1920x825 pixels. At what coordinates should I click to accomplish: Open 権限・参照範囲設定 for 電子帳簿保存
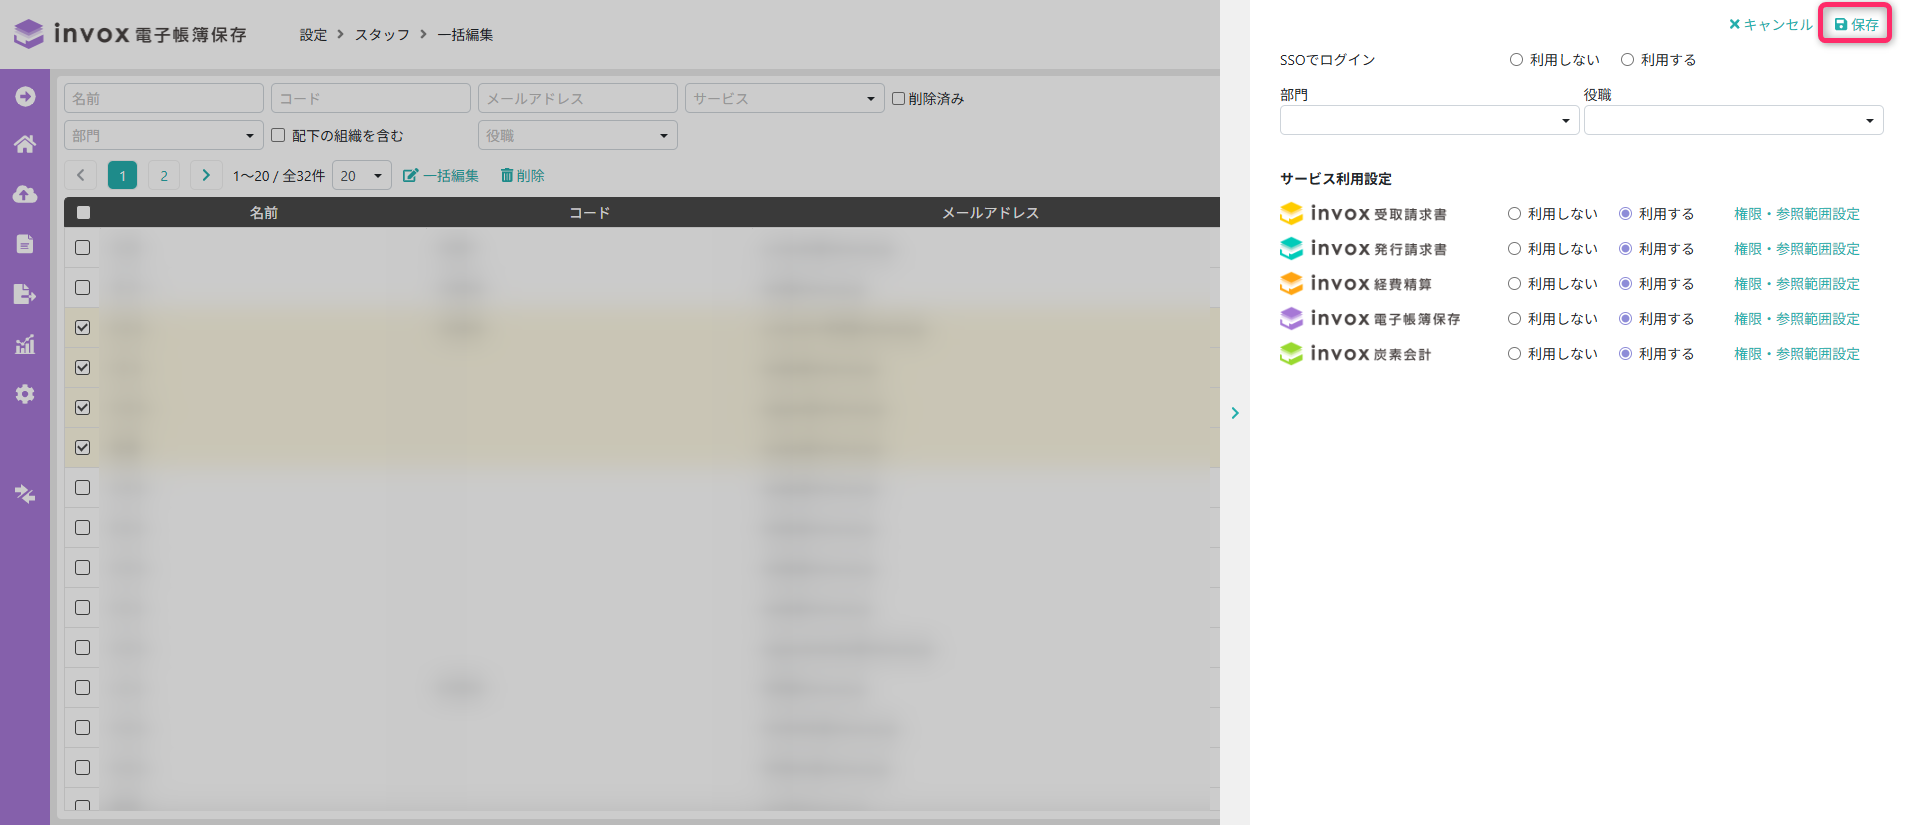[1797, 319]
